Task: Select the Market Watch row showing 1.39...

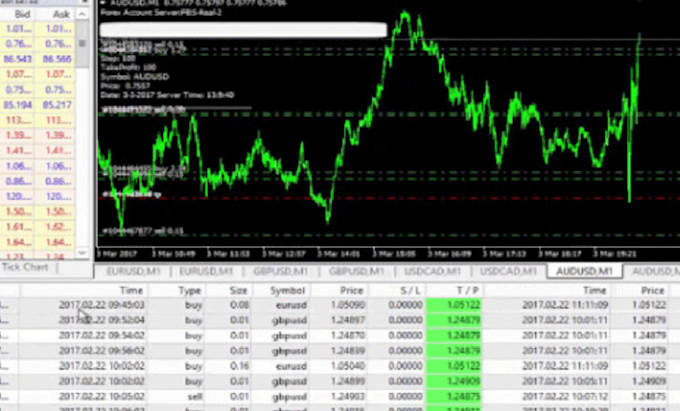Action: click(38, 135)
